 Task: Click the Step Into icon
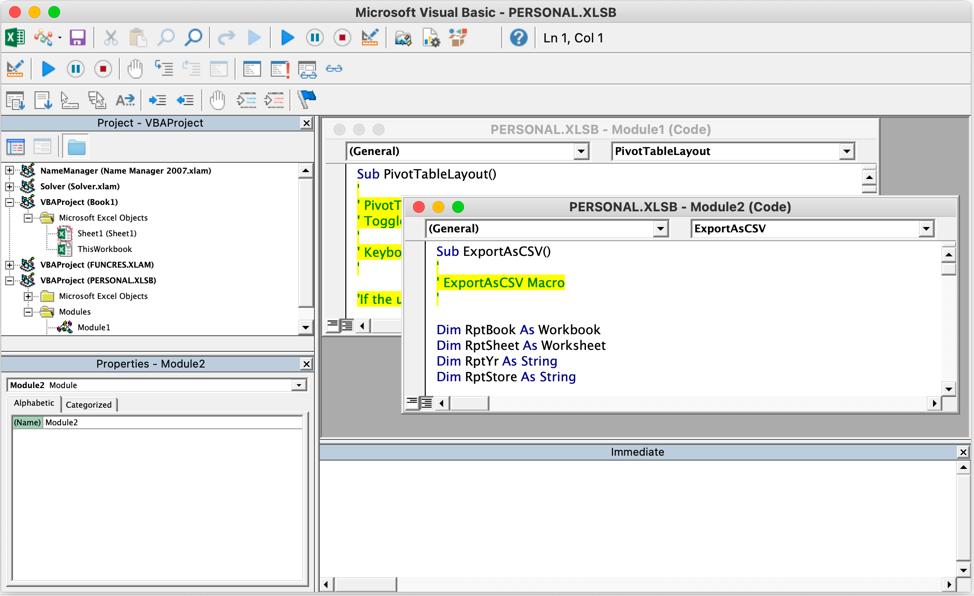[x=163, y=69]
